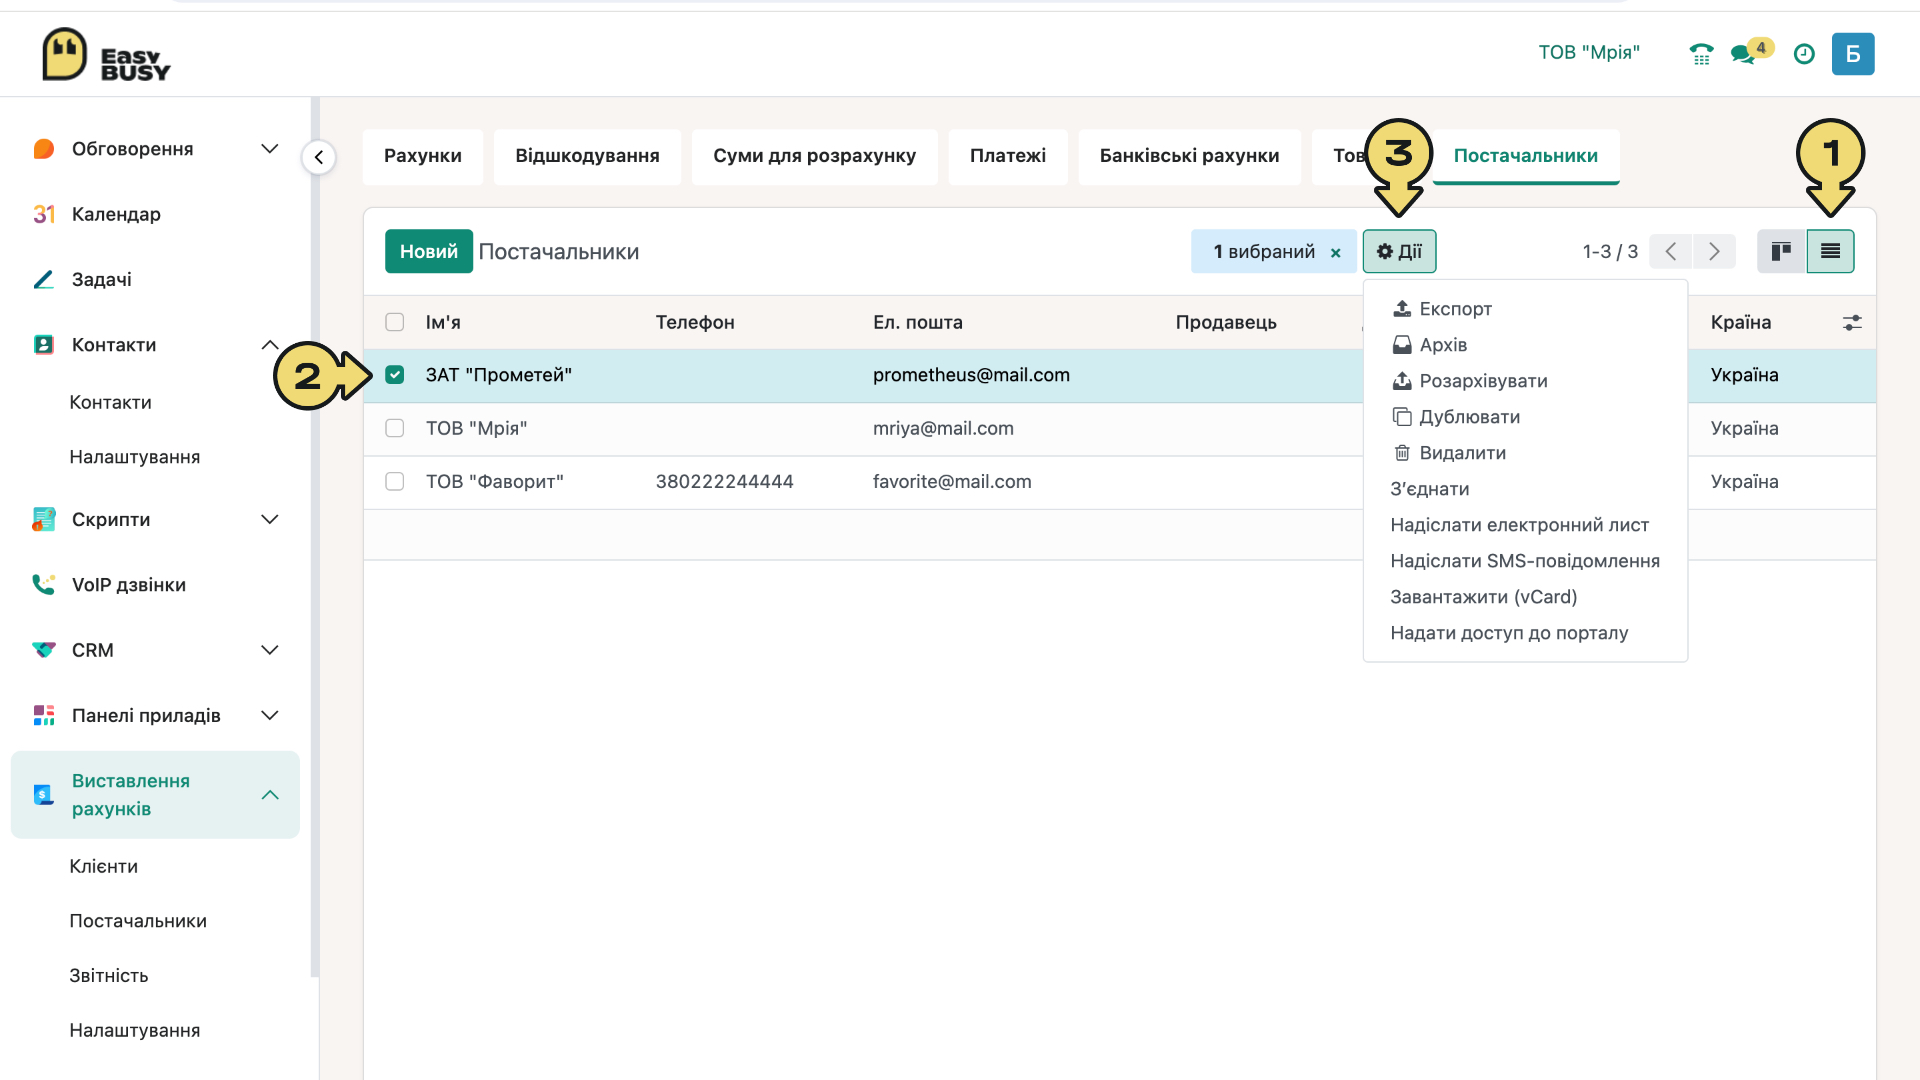Go to next page of records
Image resolution: width=1920 pixels, height=1080 pixels.
click(1714, 251)
